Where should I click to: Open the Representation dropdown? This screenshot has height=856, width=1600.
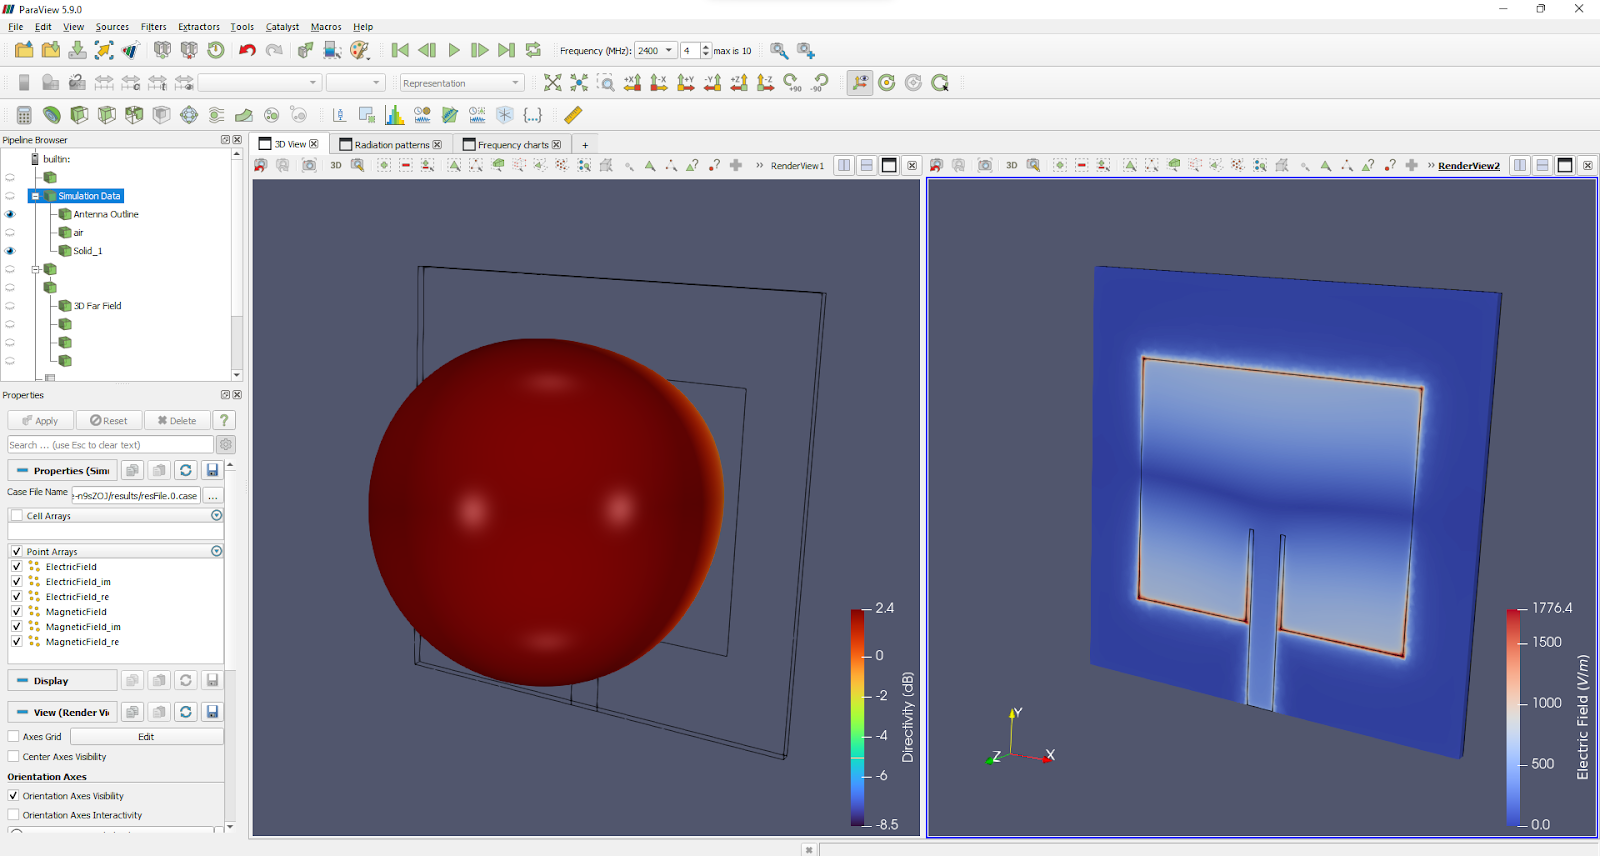pos(462,83)
